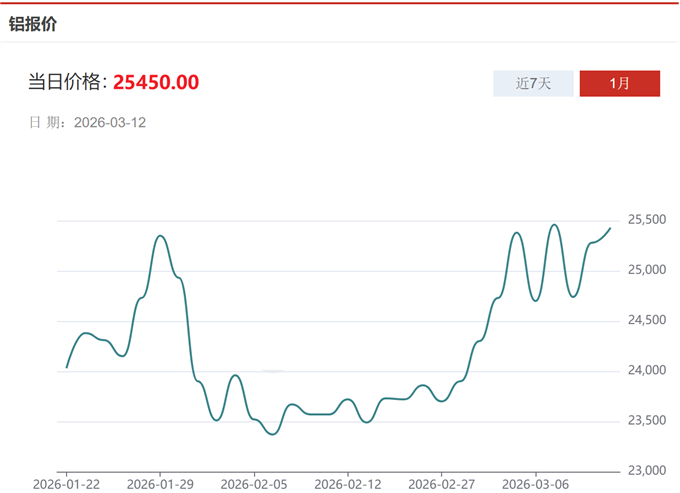Image resolution: width=680 pixels, height=493 pixels.
Task: Click the 23,000 y-axis label
Action: point(646,471)
